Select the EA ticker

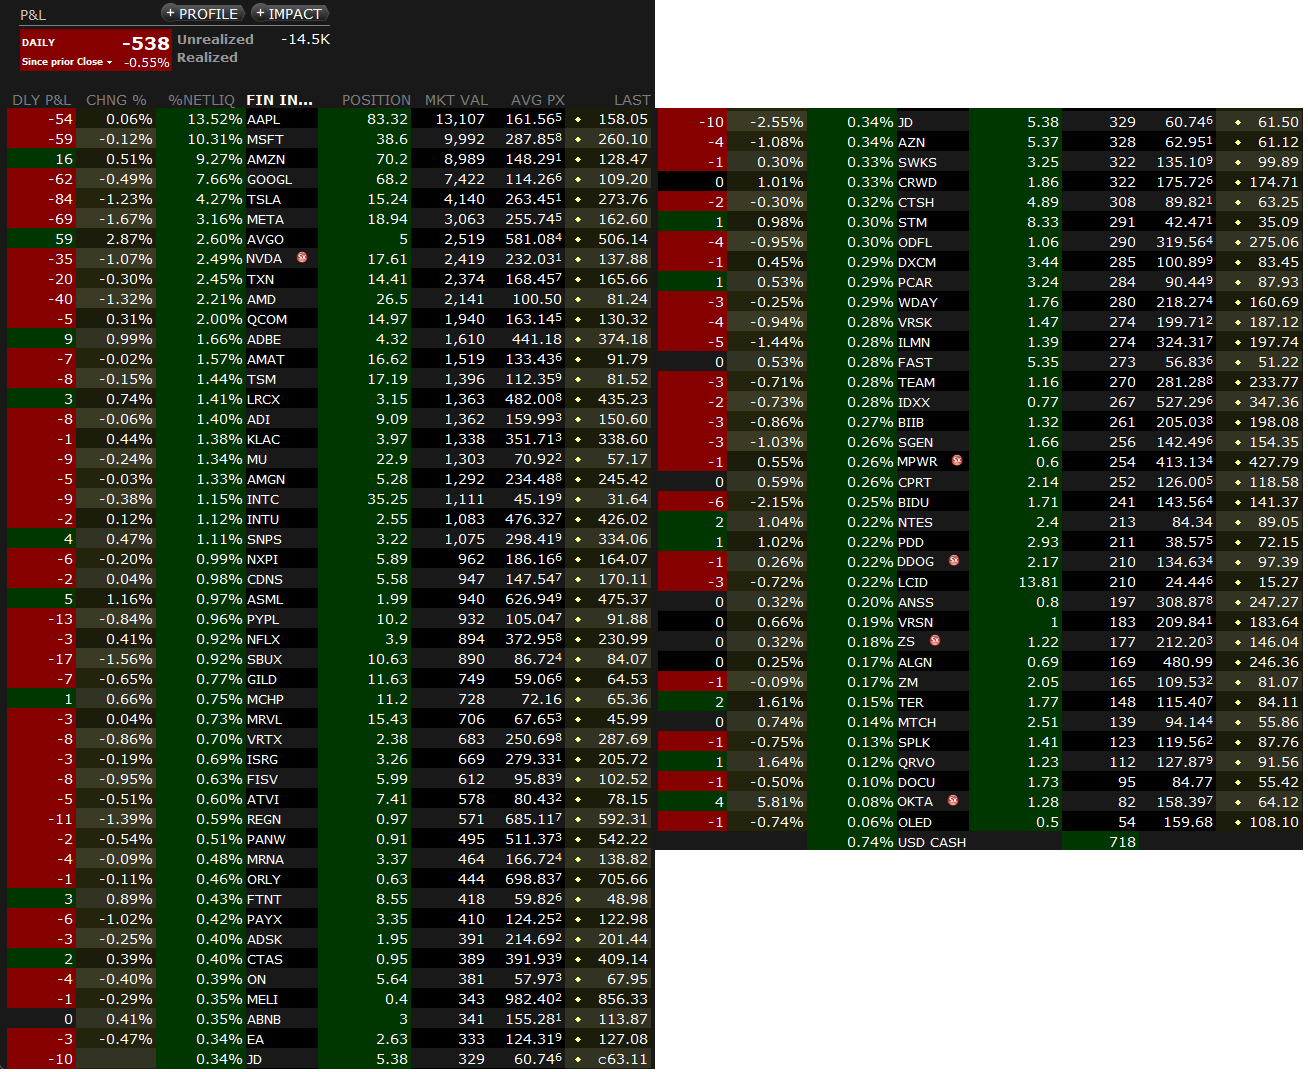click(x=255, y=1039)
